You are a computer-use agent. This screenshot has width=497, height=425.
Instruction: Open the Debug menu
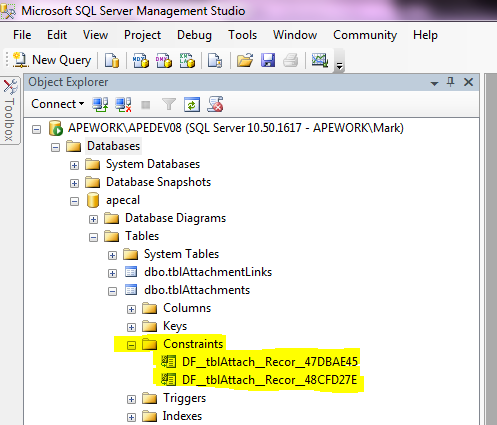194,35
